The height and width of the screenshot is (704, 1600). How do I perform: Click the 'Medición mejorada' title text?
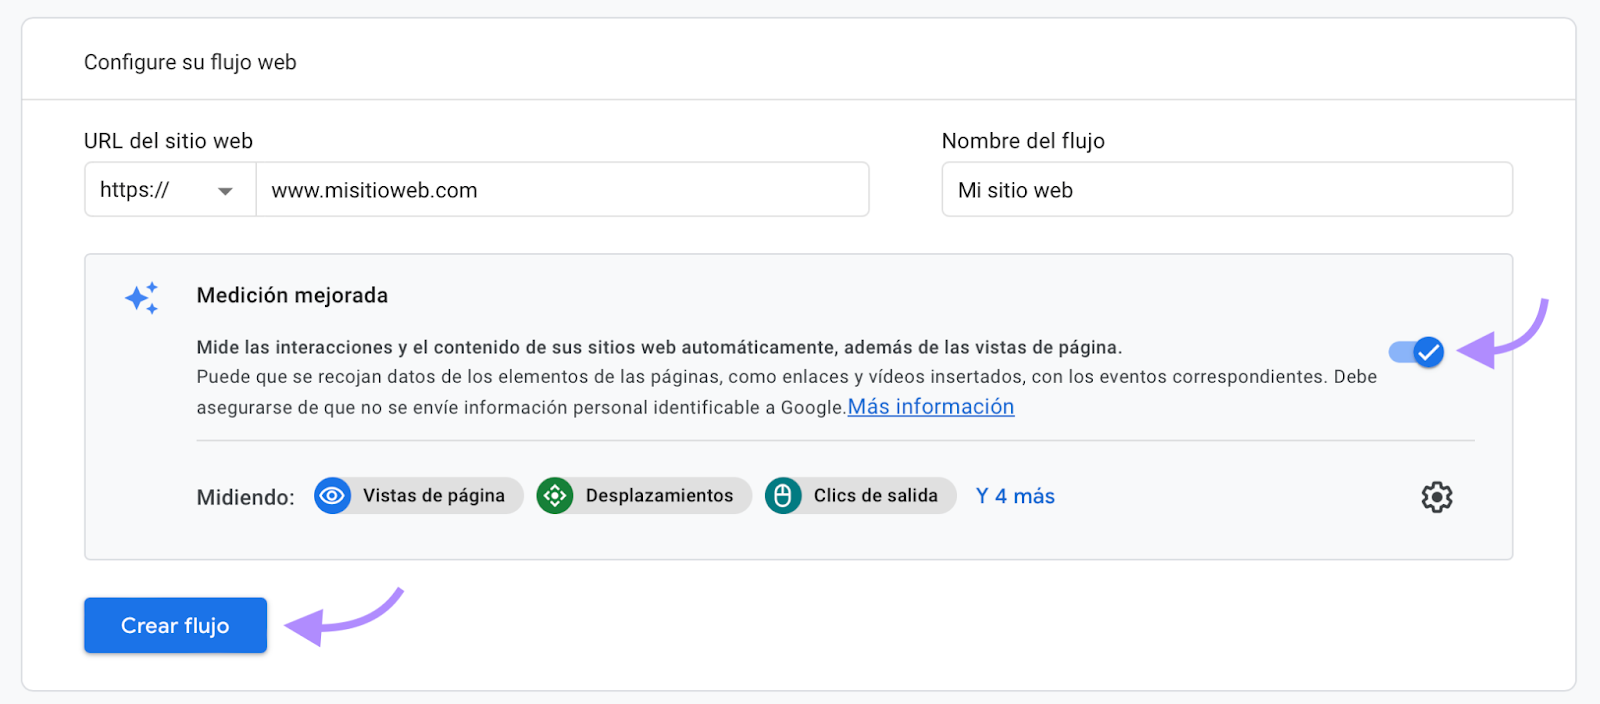click(x=292, y=295)
